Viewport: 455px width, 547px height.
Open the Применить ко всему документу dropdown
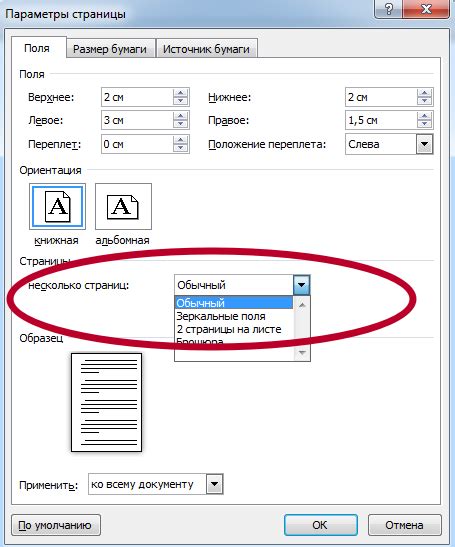pos(215,484)
